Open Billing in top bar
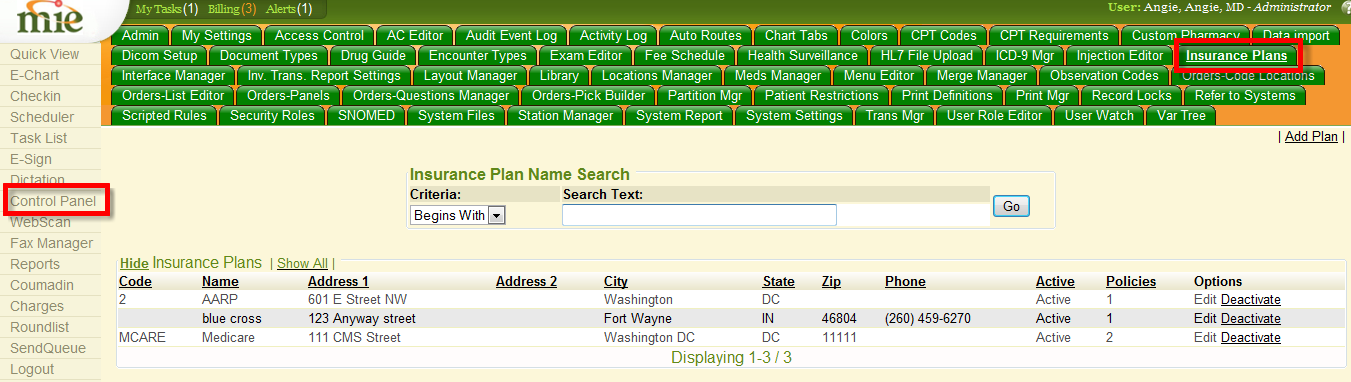The width and height of the screenshot is (1351, 382). (232, 9)
